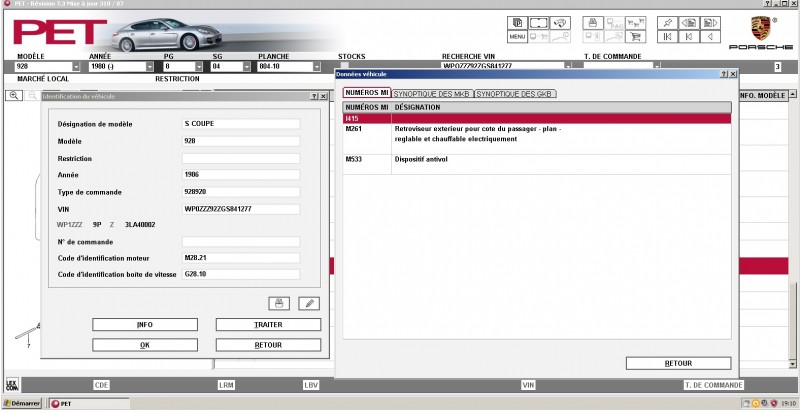Select the I415 row

(x=537, y=118)
